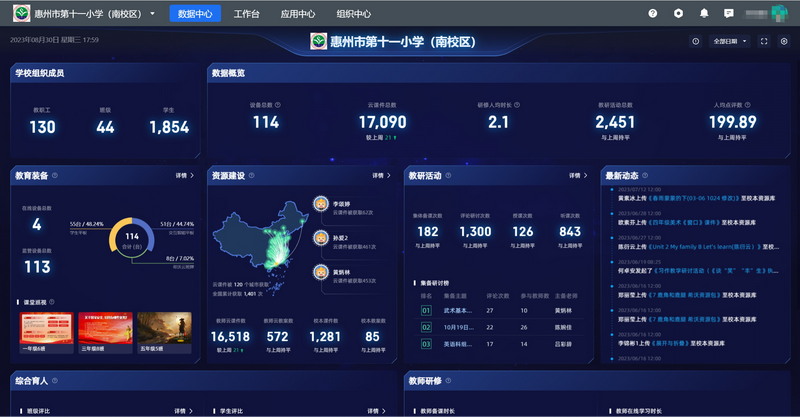Expand the school name dropdown arrow
The width and height of the screenshot is (800, 417).
(152, 14)
